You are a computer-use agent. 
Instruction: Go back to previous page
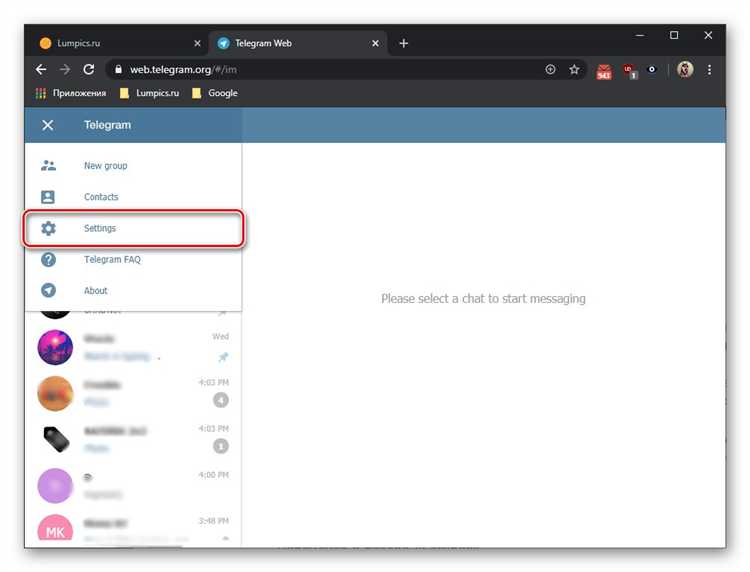click(41, 69)
